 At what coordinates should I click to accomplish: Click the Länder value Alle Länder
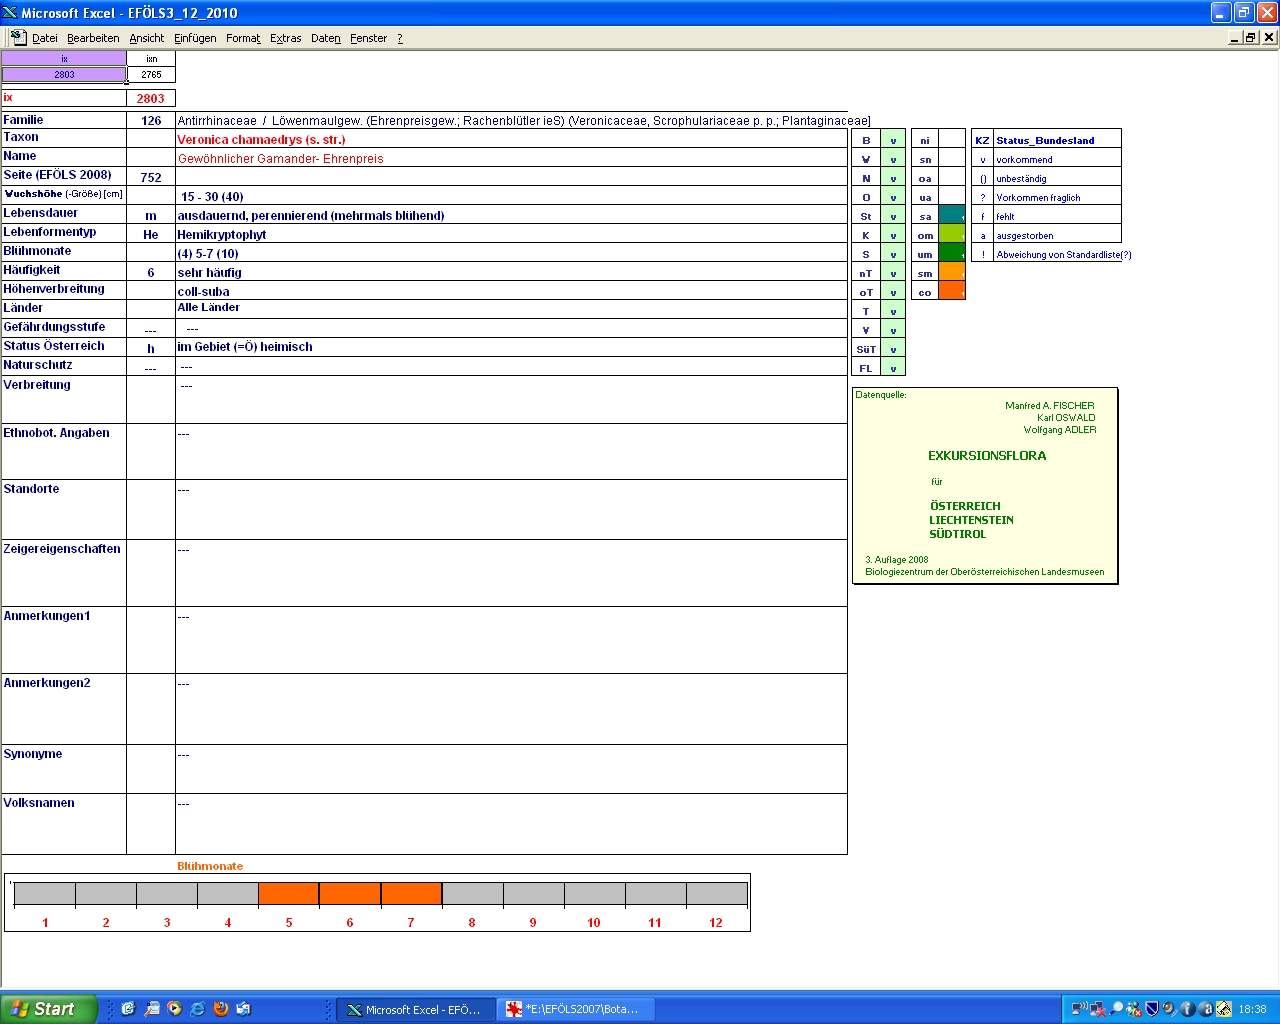(x=208, y=308)
